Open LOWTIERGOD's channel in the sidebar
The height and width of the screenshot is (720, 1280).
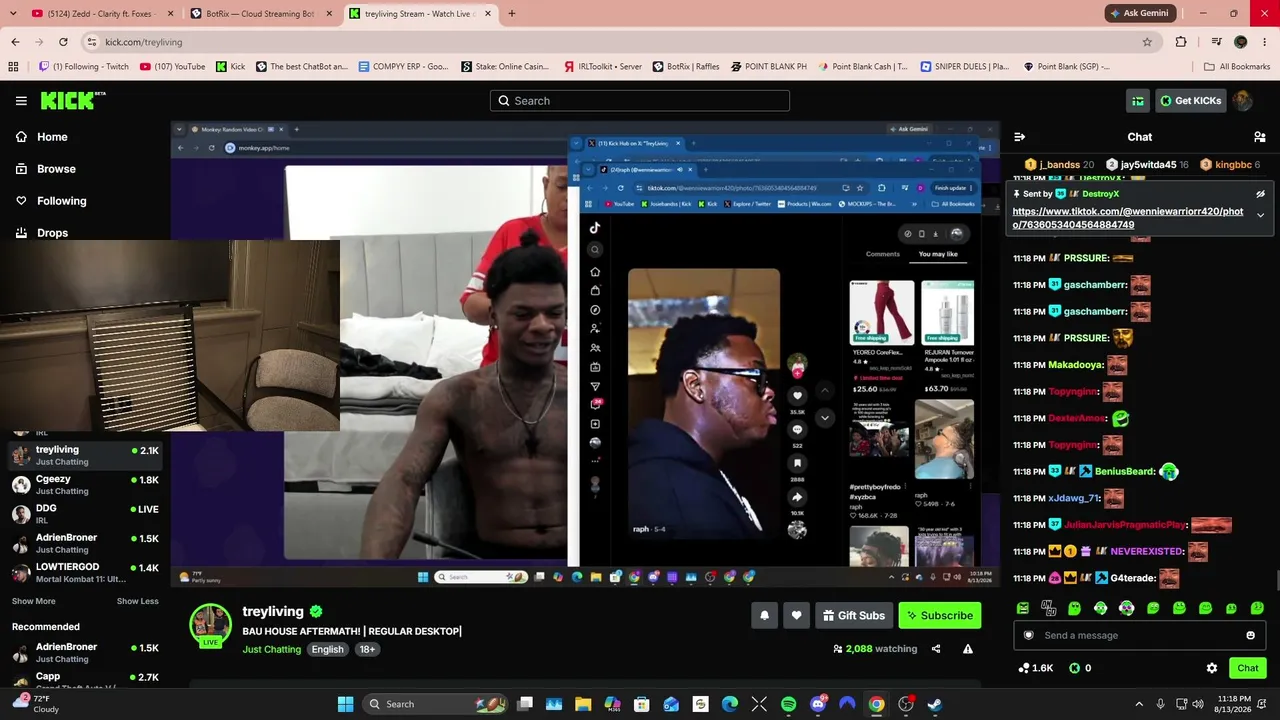(84, 572)
